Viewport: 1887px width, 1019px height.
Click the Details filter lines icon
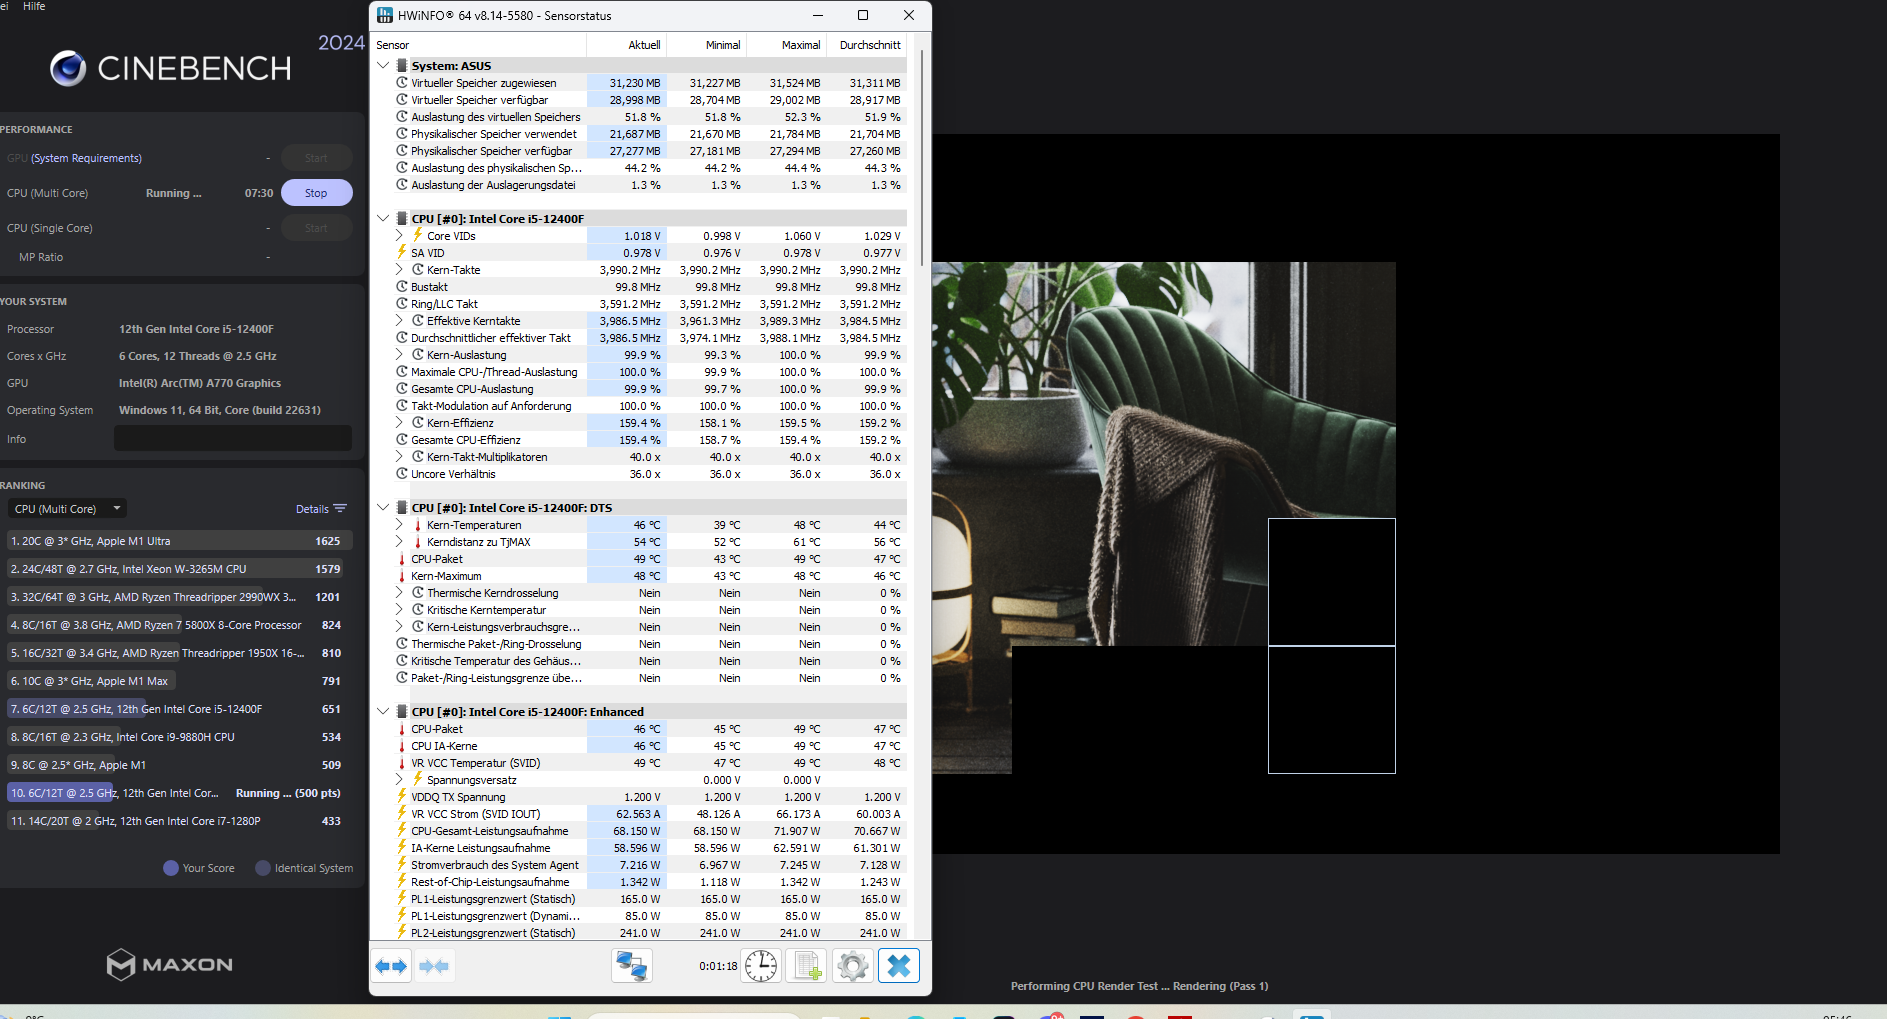(x=340, y=509)
